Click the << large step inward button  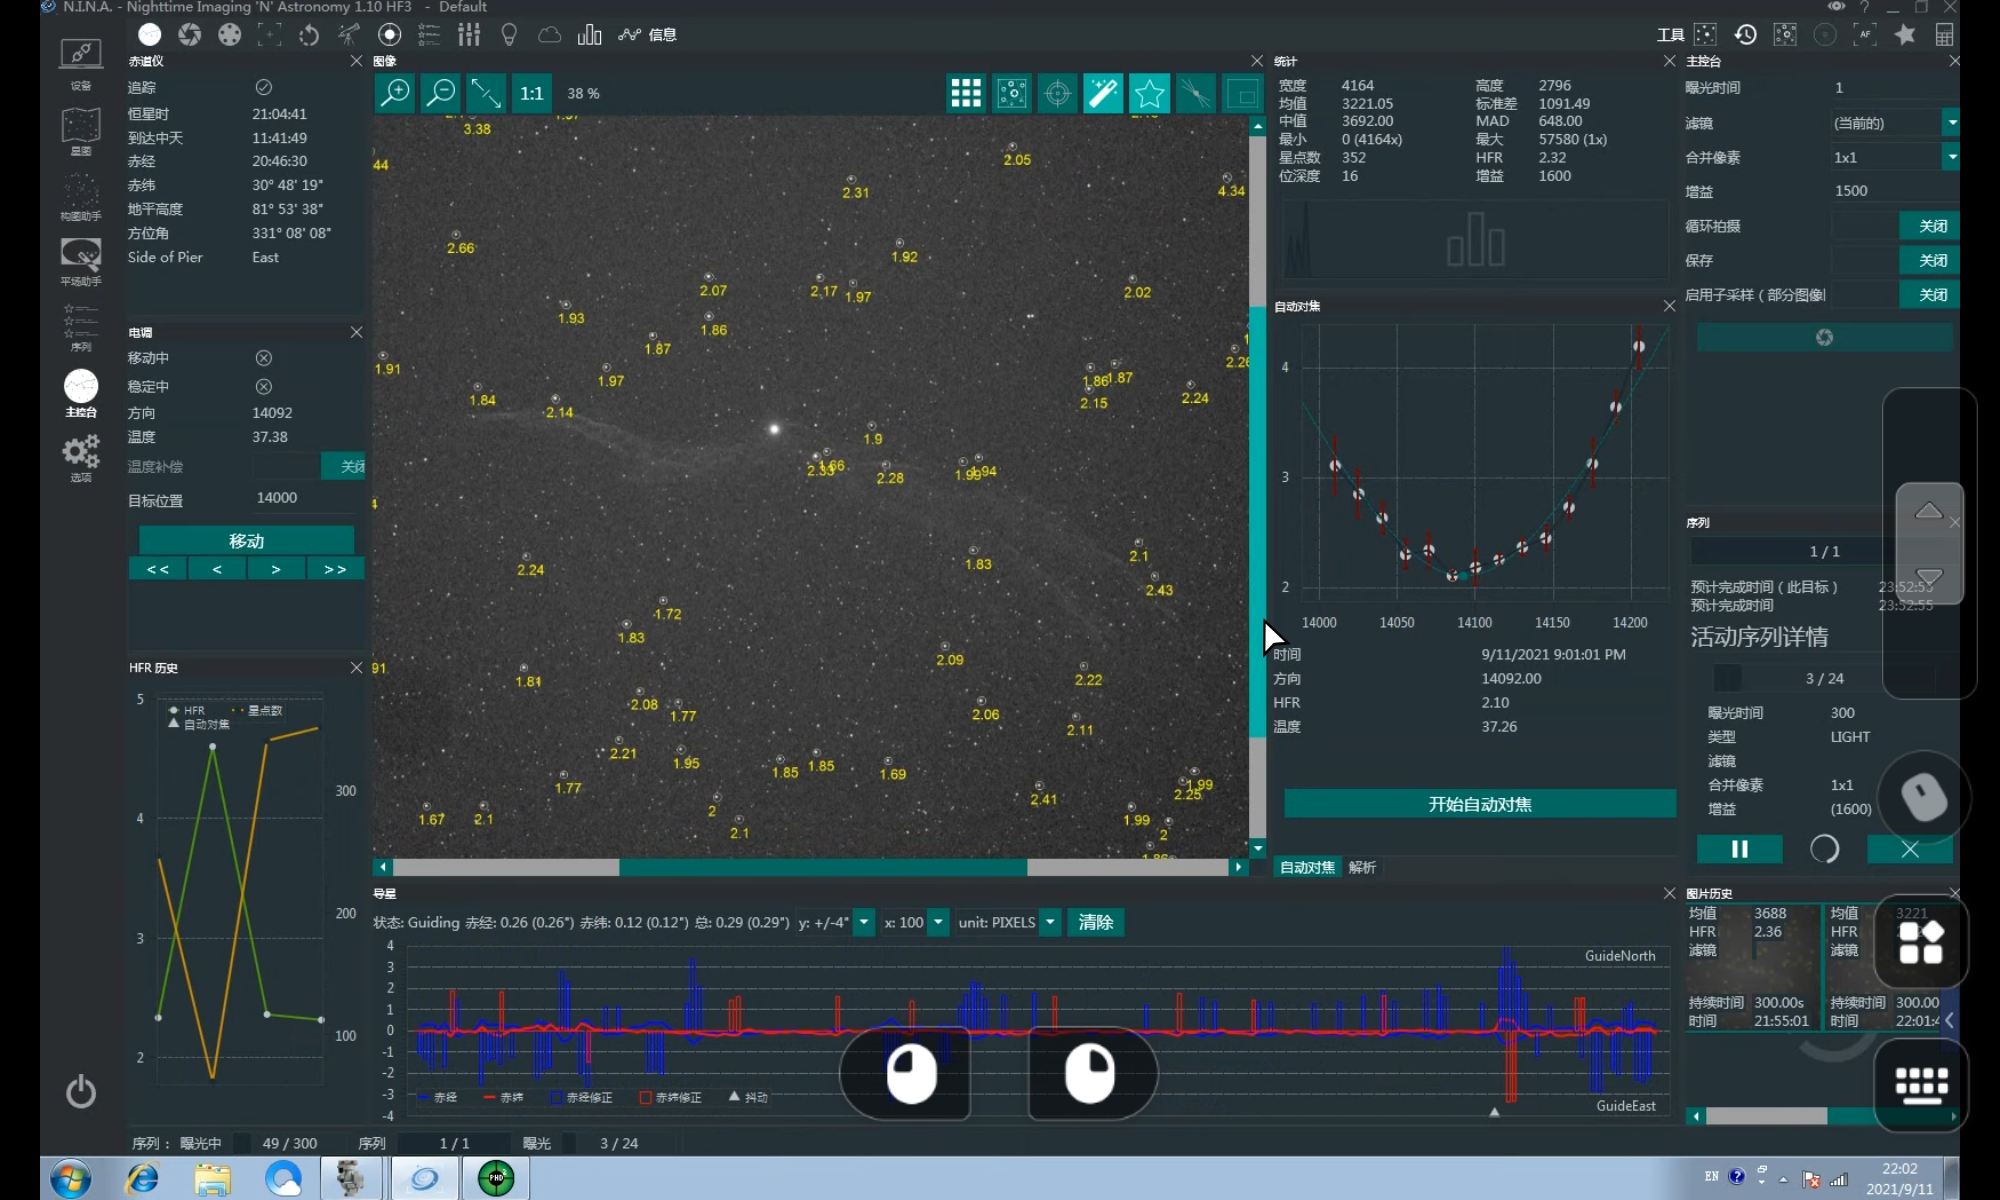[158, 569]
